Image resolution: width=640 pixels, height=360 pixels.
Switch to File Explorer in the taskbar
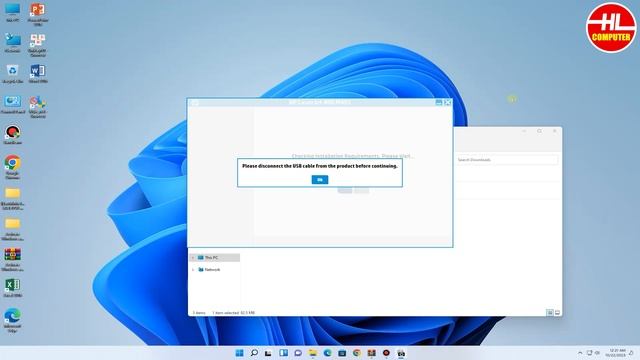pyautogui.click(x=313, y=353)
